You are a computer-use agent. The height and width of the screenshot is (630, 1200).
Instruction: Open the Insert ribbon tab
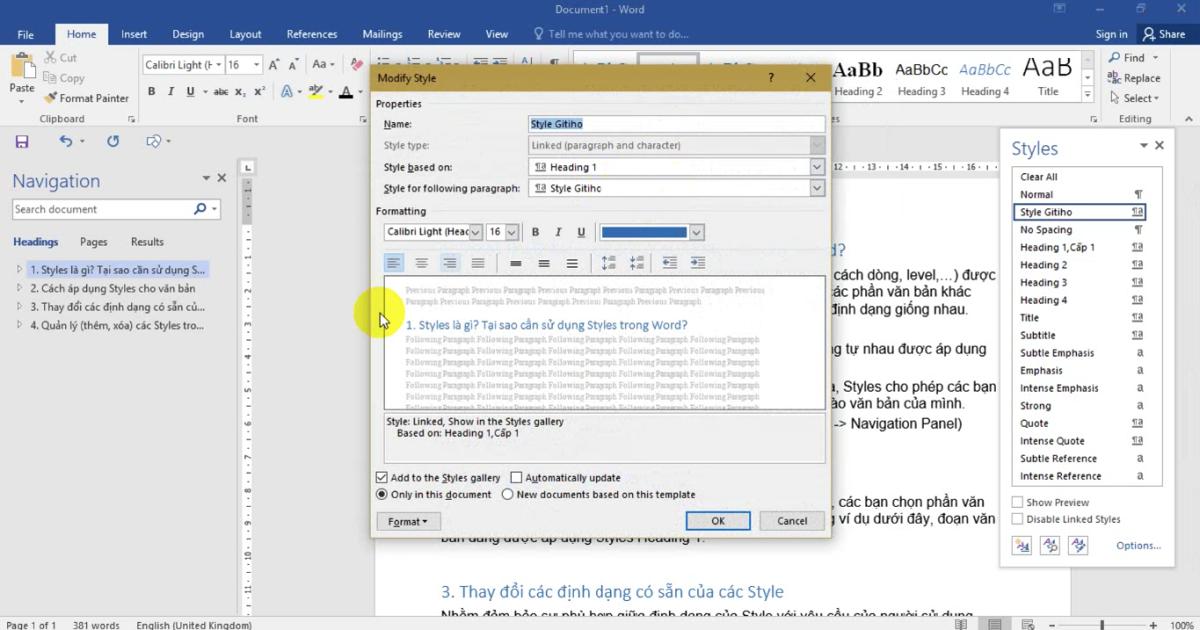point(134,34)
